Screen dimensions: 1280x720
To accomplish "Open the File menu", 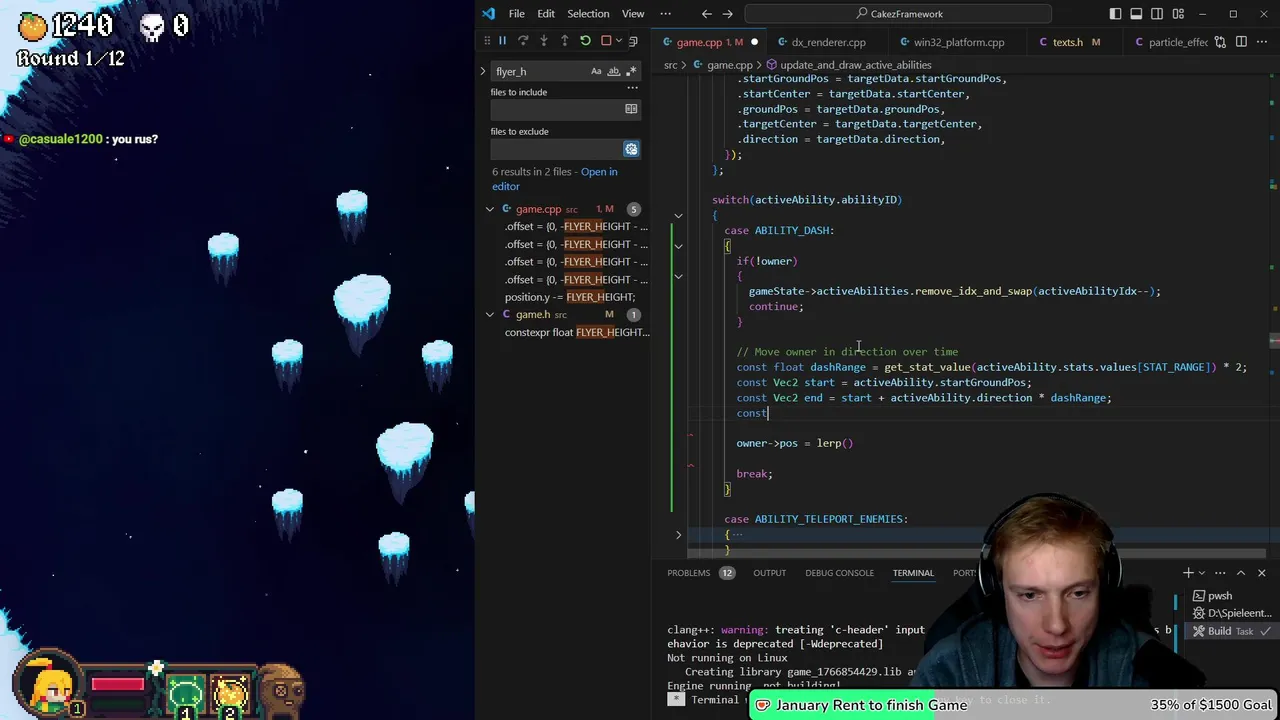I will pyautogui.click(x=517, y=14).
